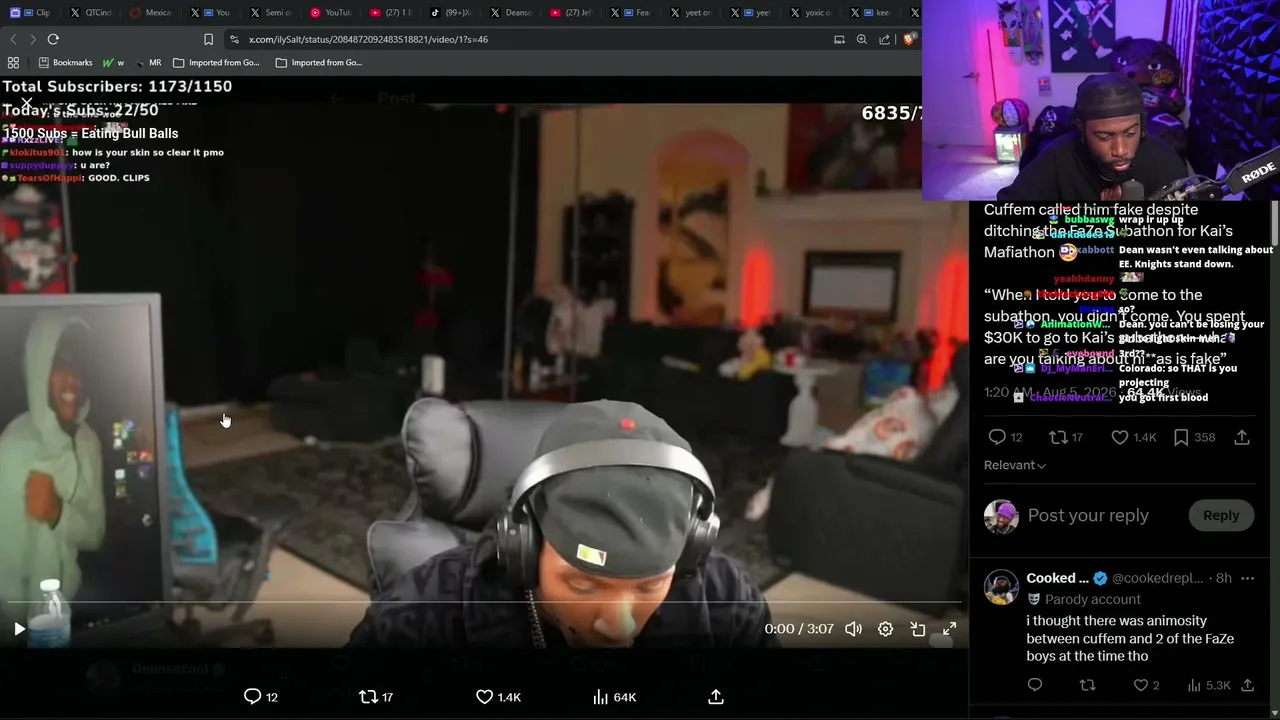This screenshot has width=1280, height=720.
Task: Open the Cooked account display name
Action: (1057, 578)
